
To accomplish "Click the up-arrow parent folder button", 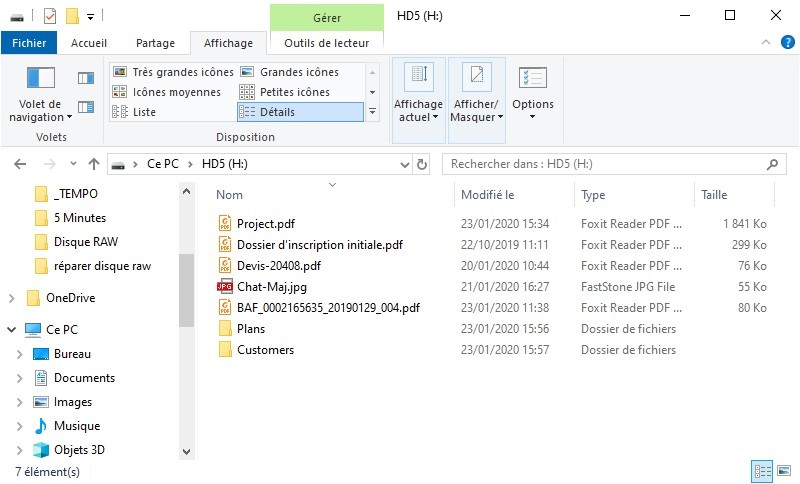I will click(94, 164).
